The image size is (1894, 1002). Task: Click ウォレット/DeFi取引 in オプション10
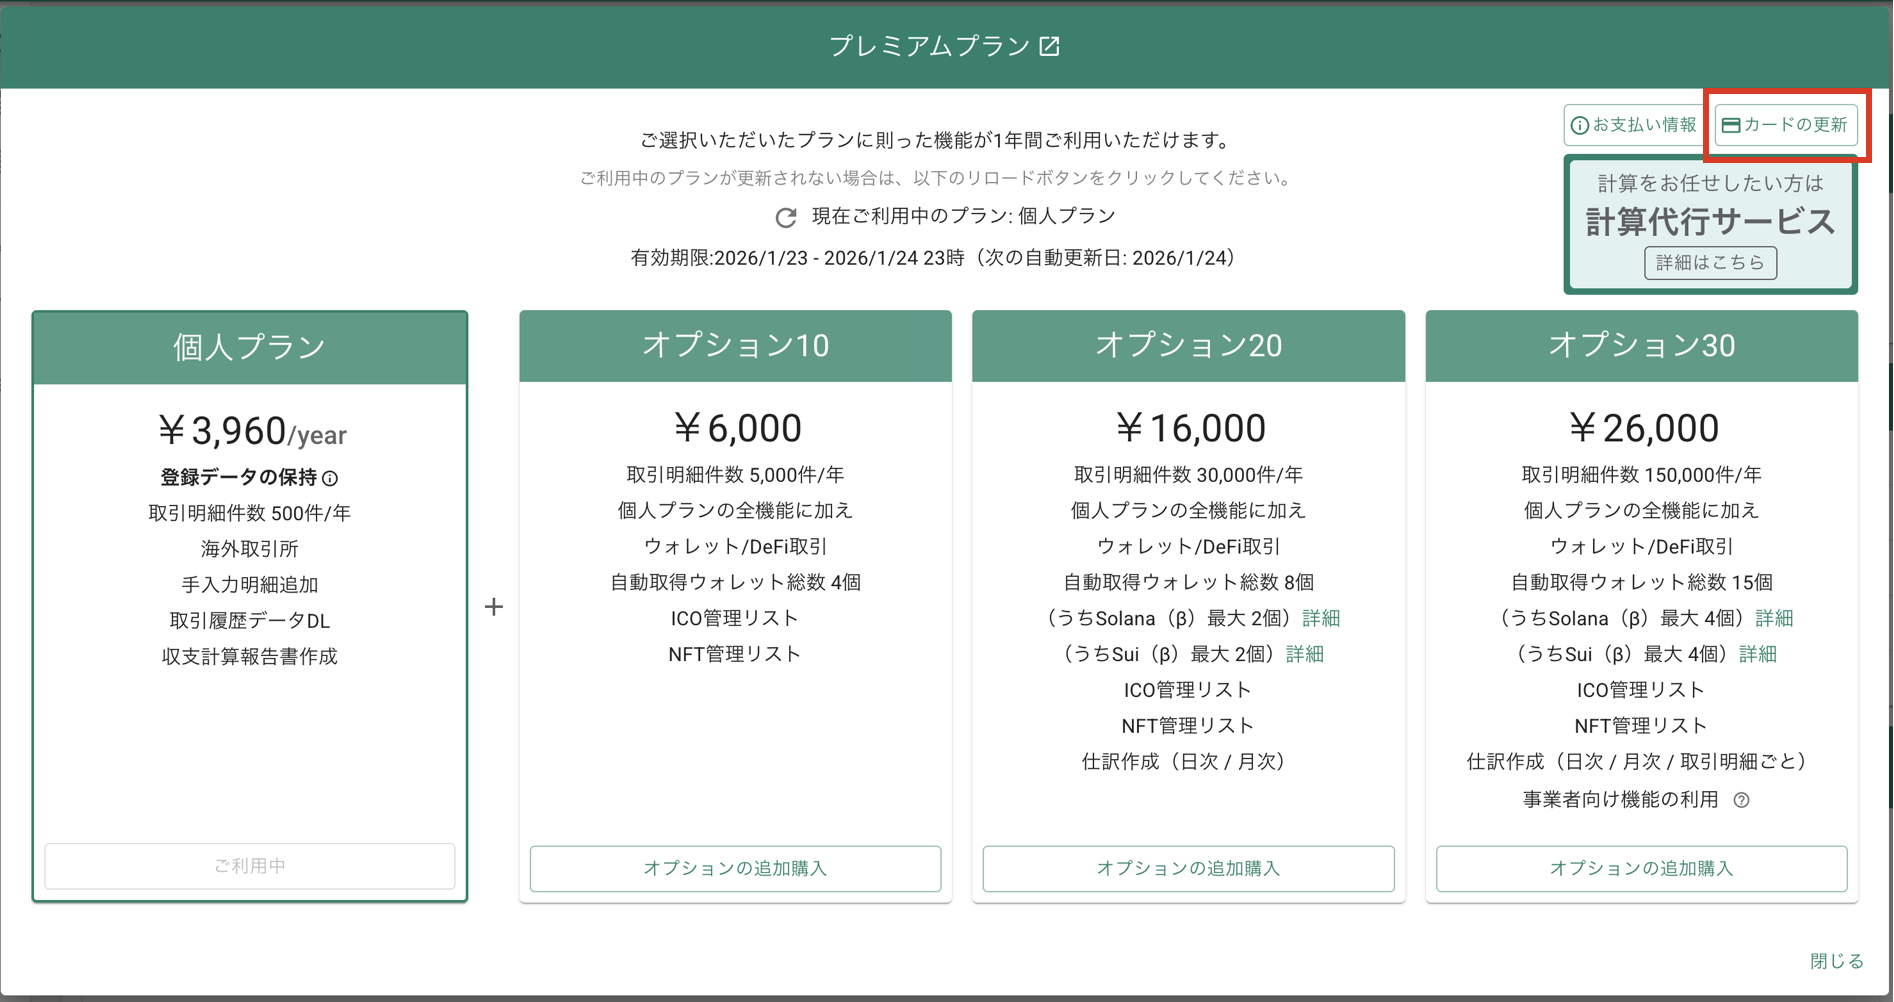pos(735,547)
